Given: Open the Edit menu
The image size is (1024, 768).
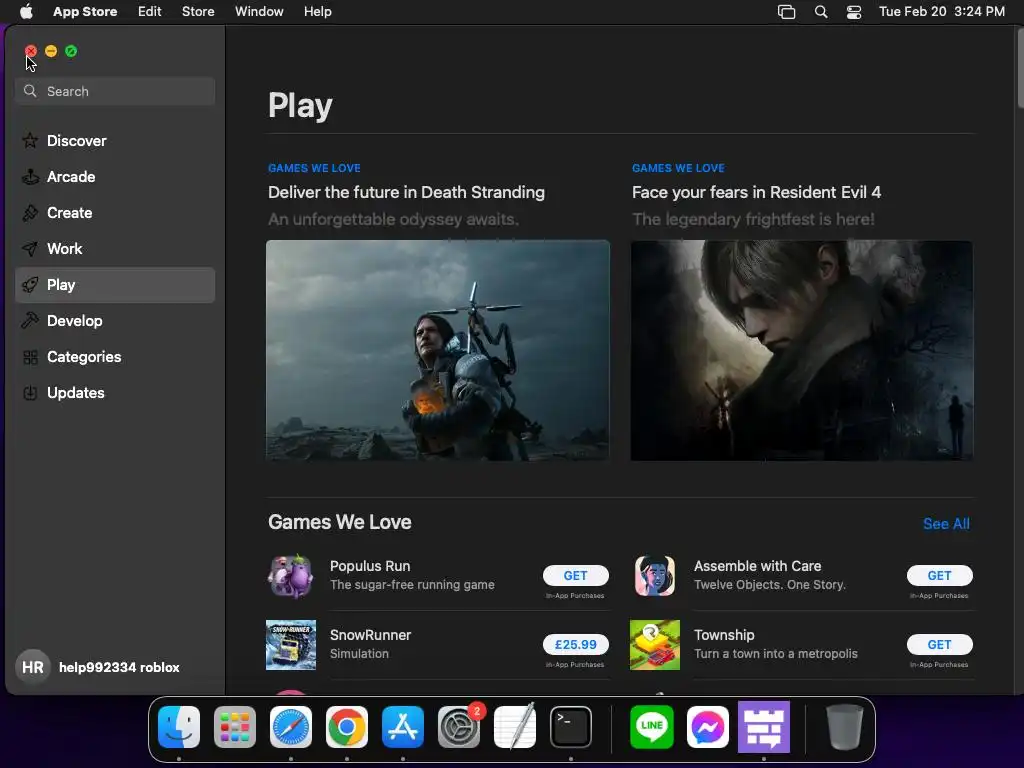Looking at the screenshot, I should (x=150, y=12).
